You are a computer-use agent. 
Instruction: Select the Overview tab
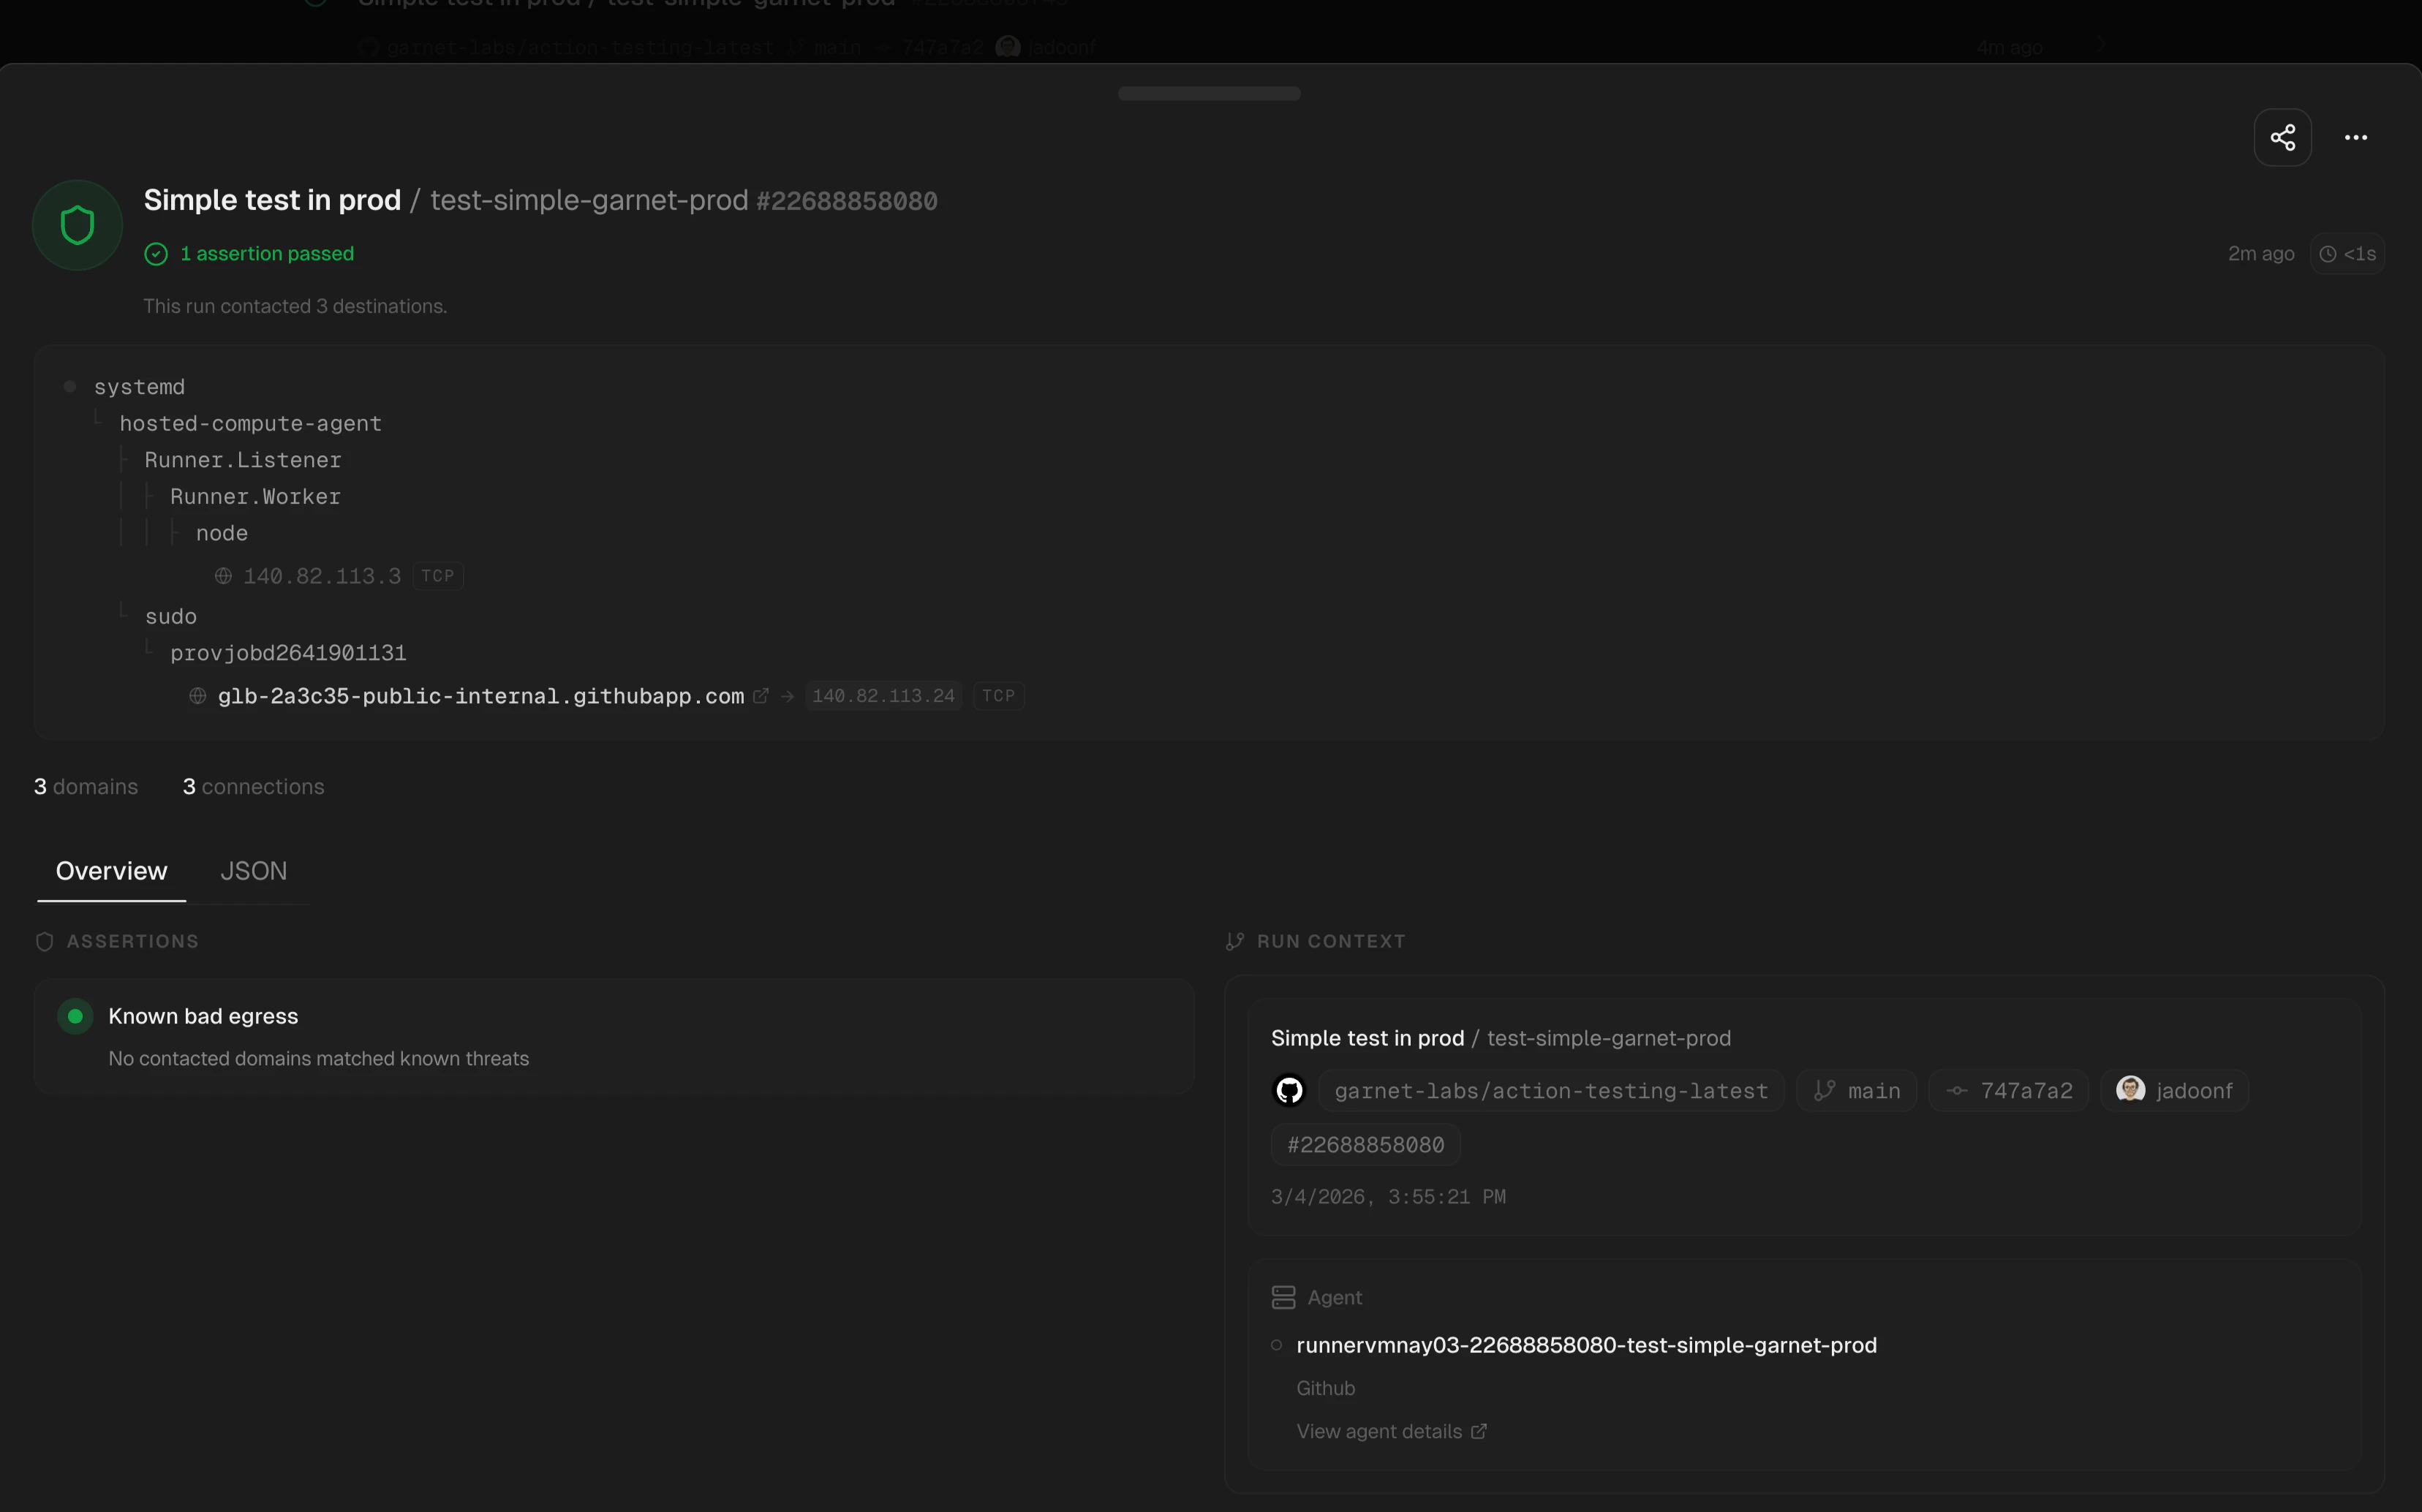(111, 871)
